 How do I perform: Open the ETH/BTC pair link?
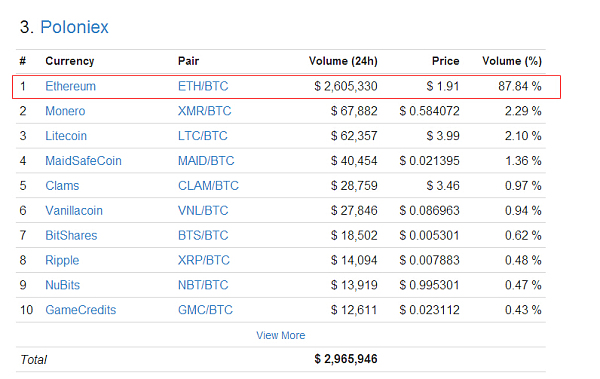(203, 86)
